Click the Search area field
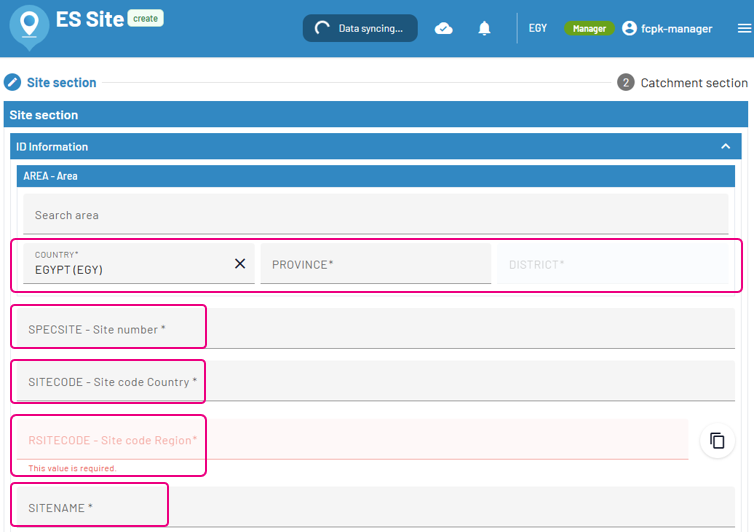 [x=375, y=215]
